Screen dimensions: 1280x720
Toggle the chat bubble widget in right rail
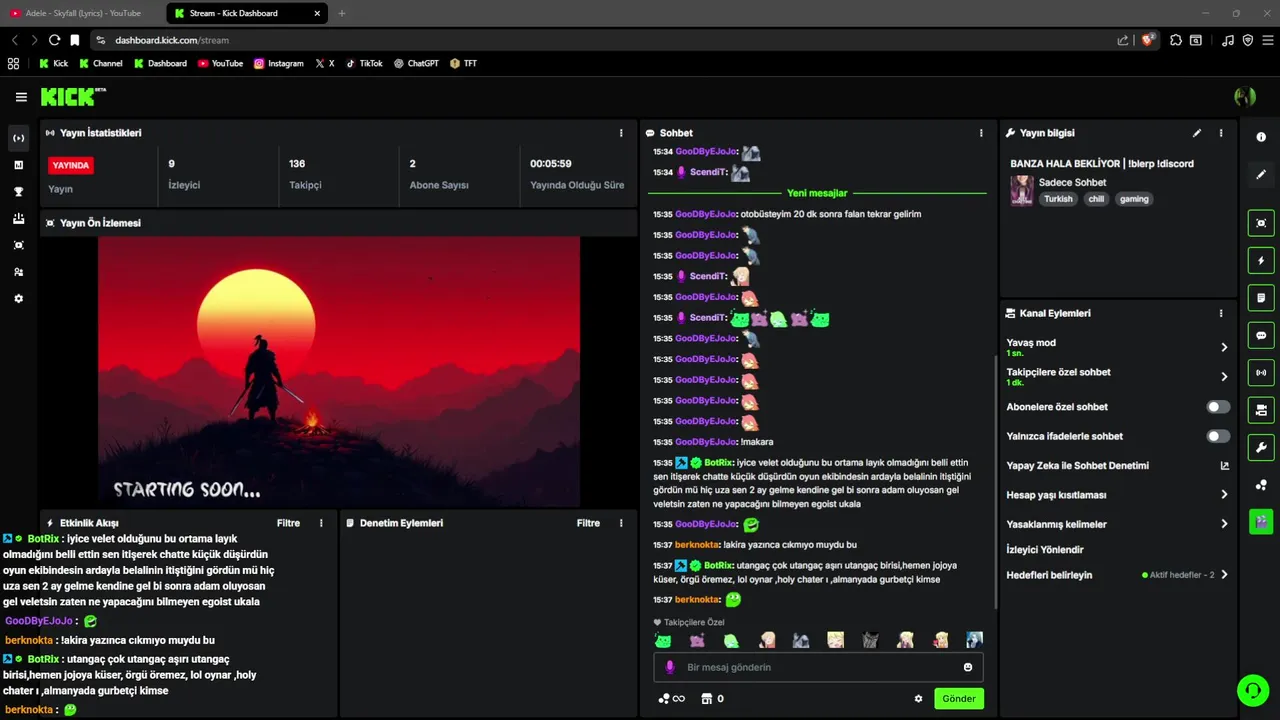click(x=1261, y=335)
